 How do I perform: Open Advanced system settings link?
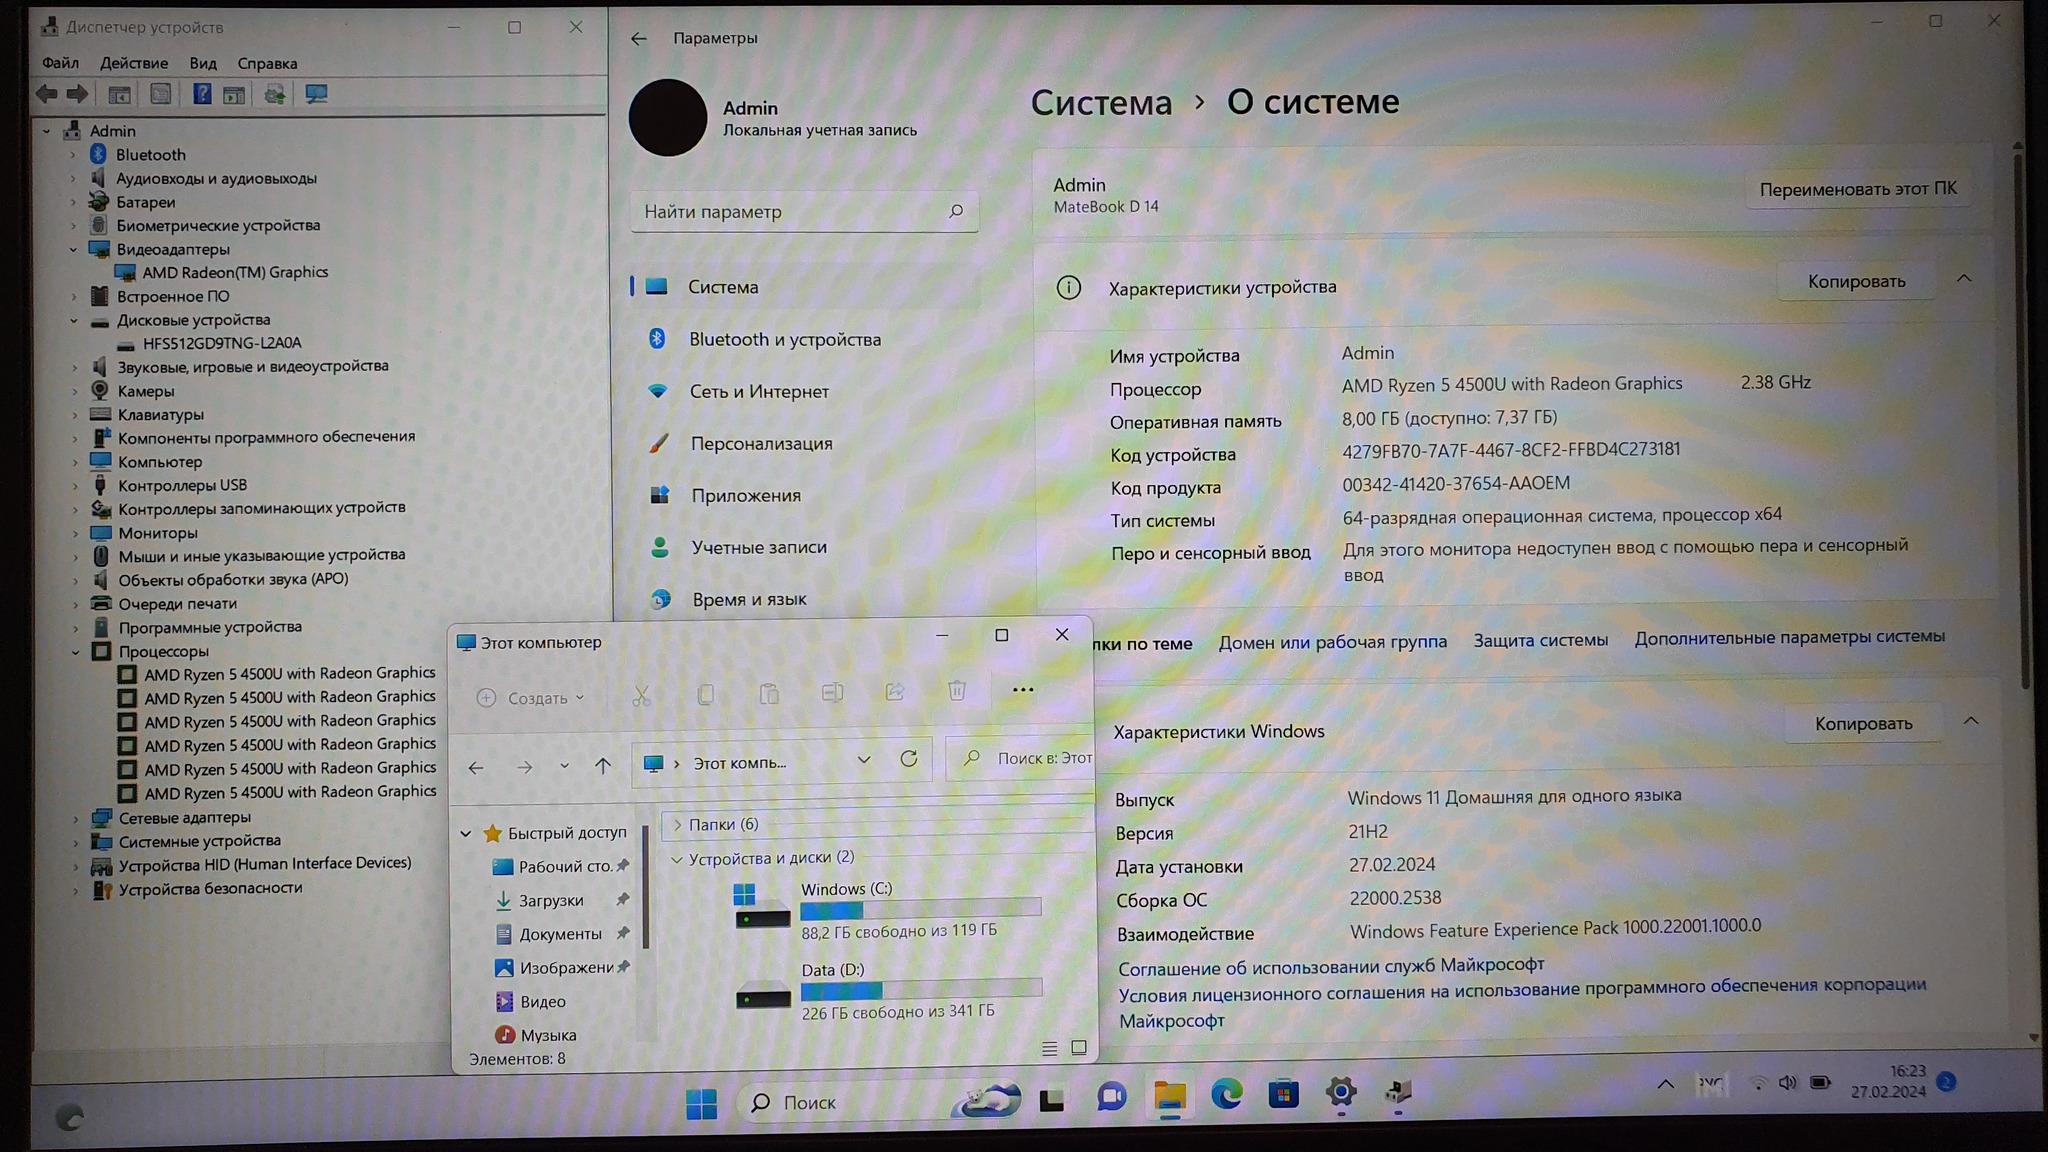[x=1789, y=637]
